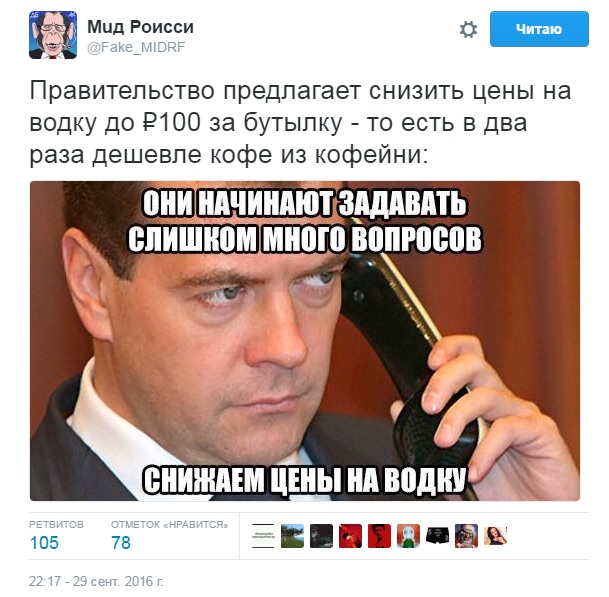Open the liker avatar of the blue-faced cartoon character

[408, 536]
